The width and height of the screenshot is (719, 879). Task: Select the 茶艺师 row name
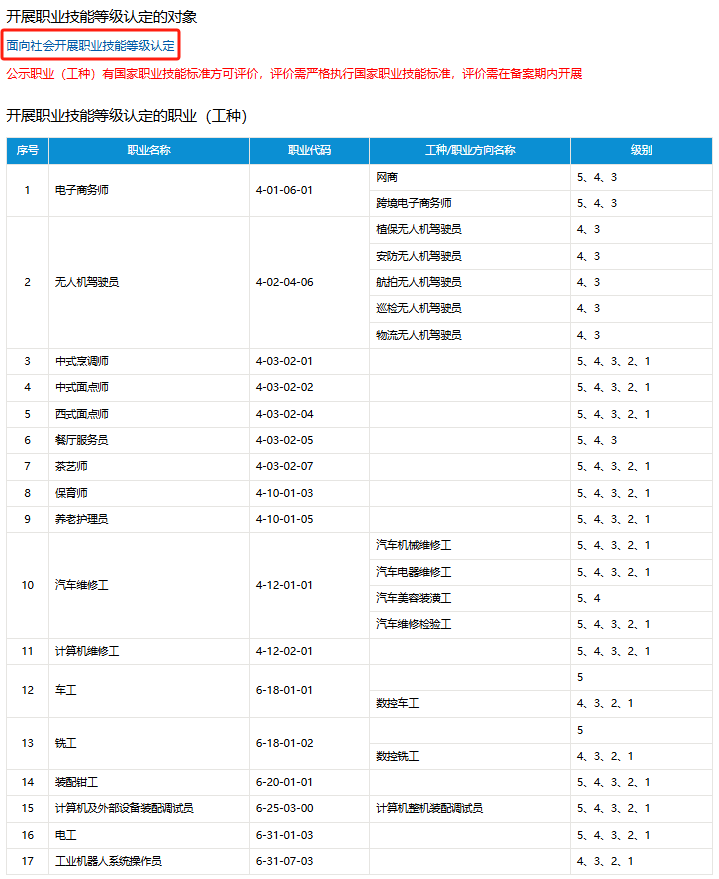pyautogui.click(x=71, y=467)
